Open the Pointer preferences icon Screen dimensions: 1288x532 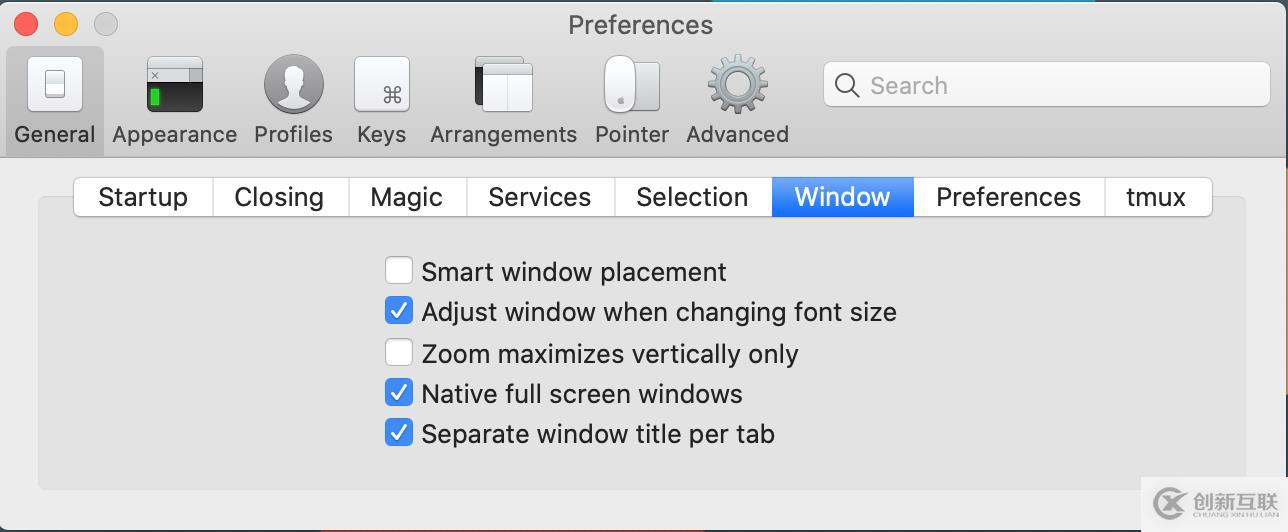point(632,84)
